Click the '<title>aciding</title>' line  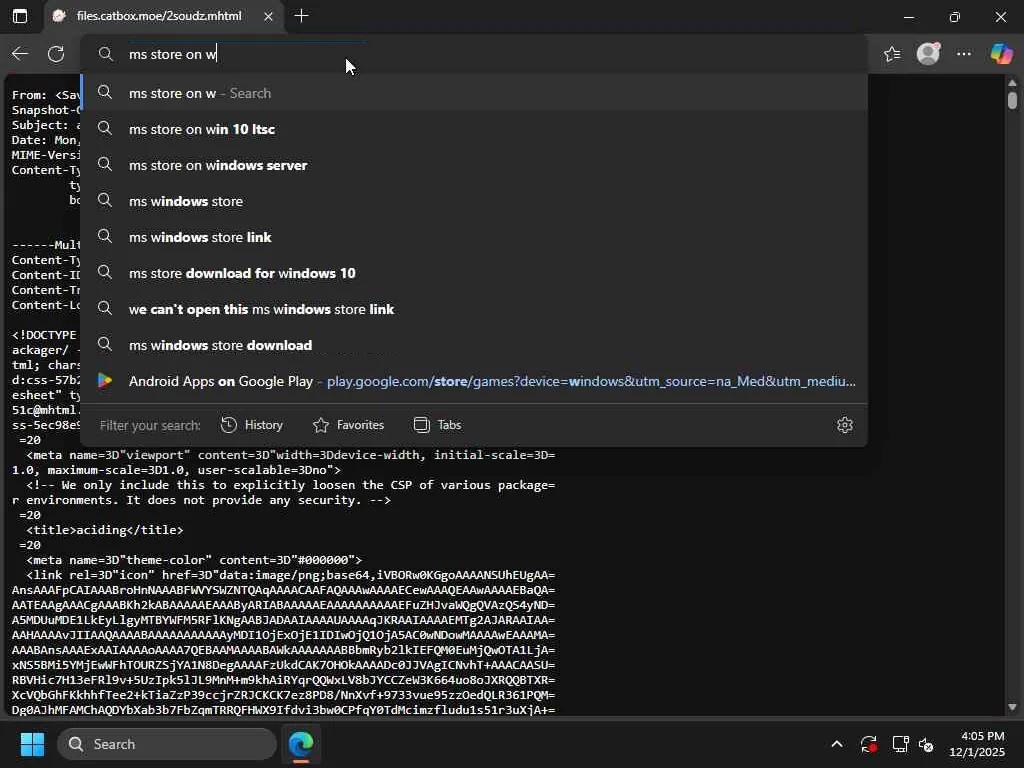pos(104,530)
